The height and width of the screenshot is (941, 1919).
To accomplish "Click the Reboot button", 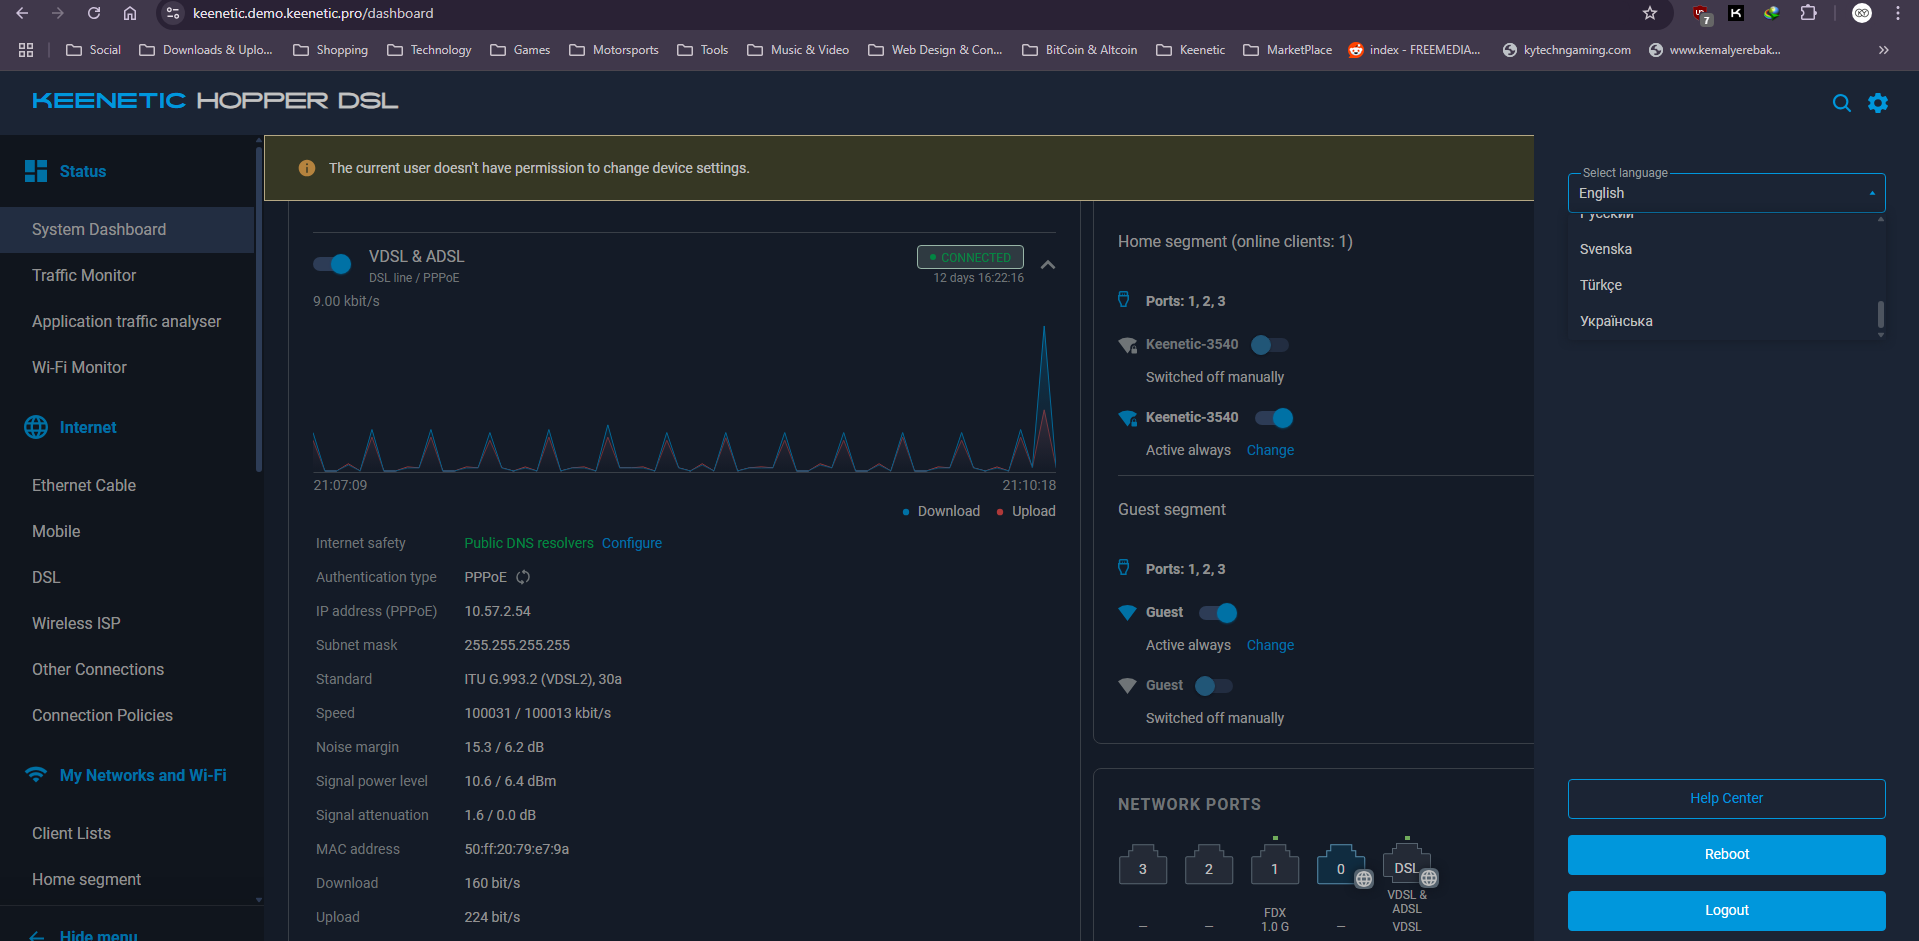I will click(1726, 854).
